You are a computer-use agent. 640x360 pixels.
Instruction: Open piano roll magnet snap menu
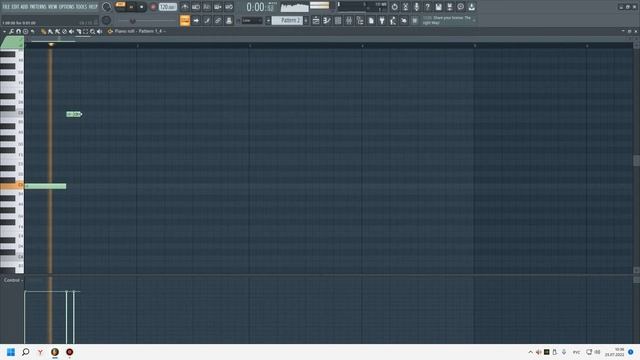point(18,31)
